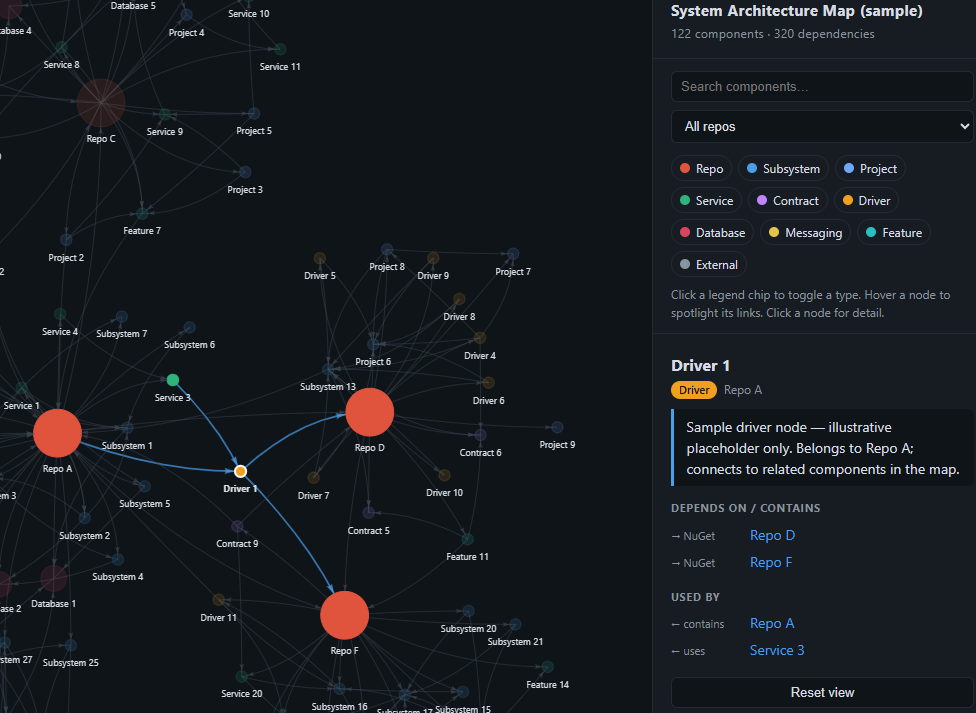Viewport: 976px width, 713px height.
Task: Select the Driver 6 node
Action: click(489, 383)
